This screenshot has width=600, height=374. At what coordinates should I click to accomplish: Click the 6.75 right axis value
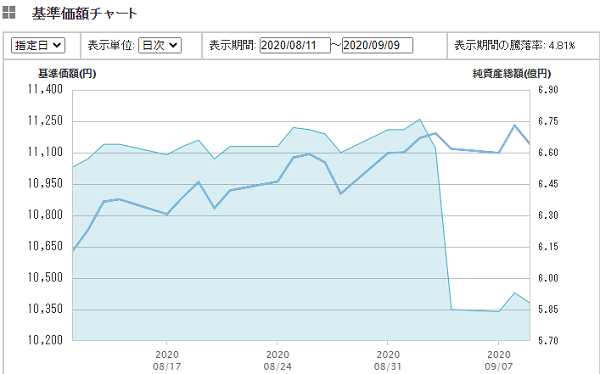click(x=548, y=121)
